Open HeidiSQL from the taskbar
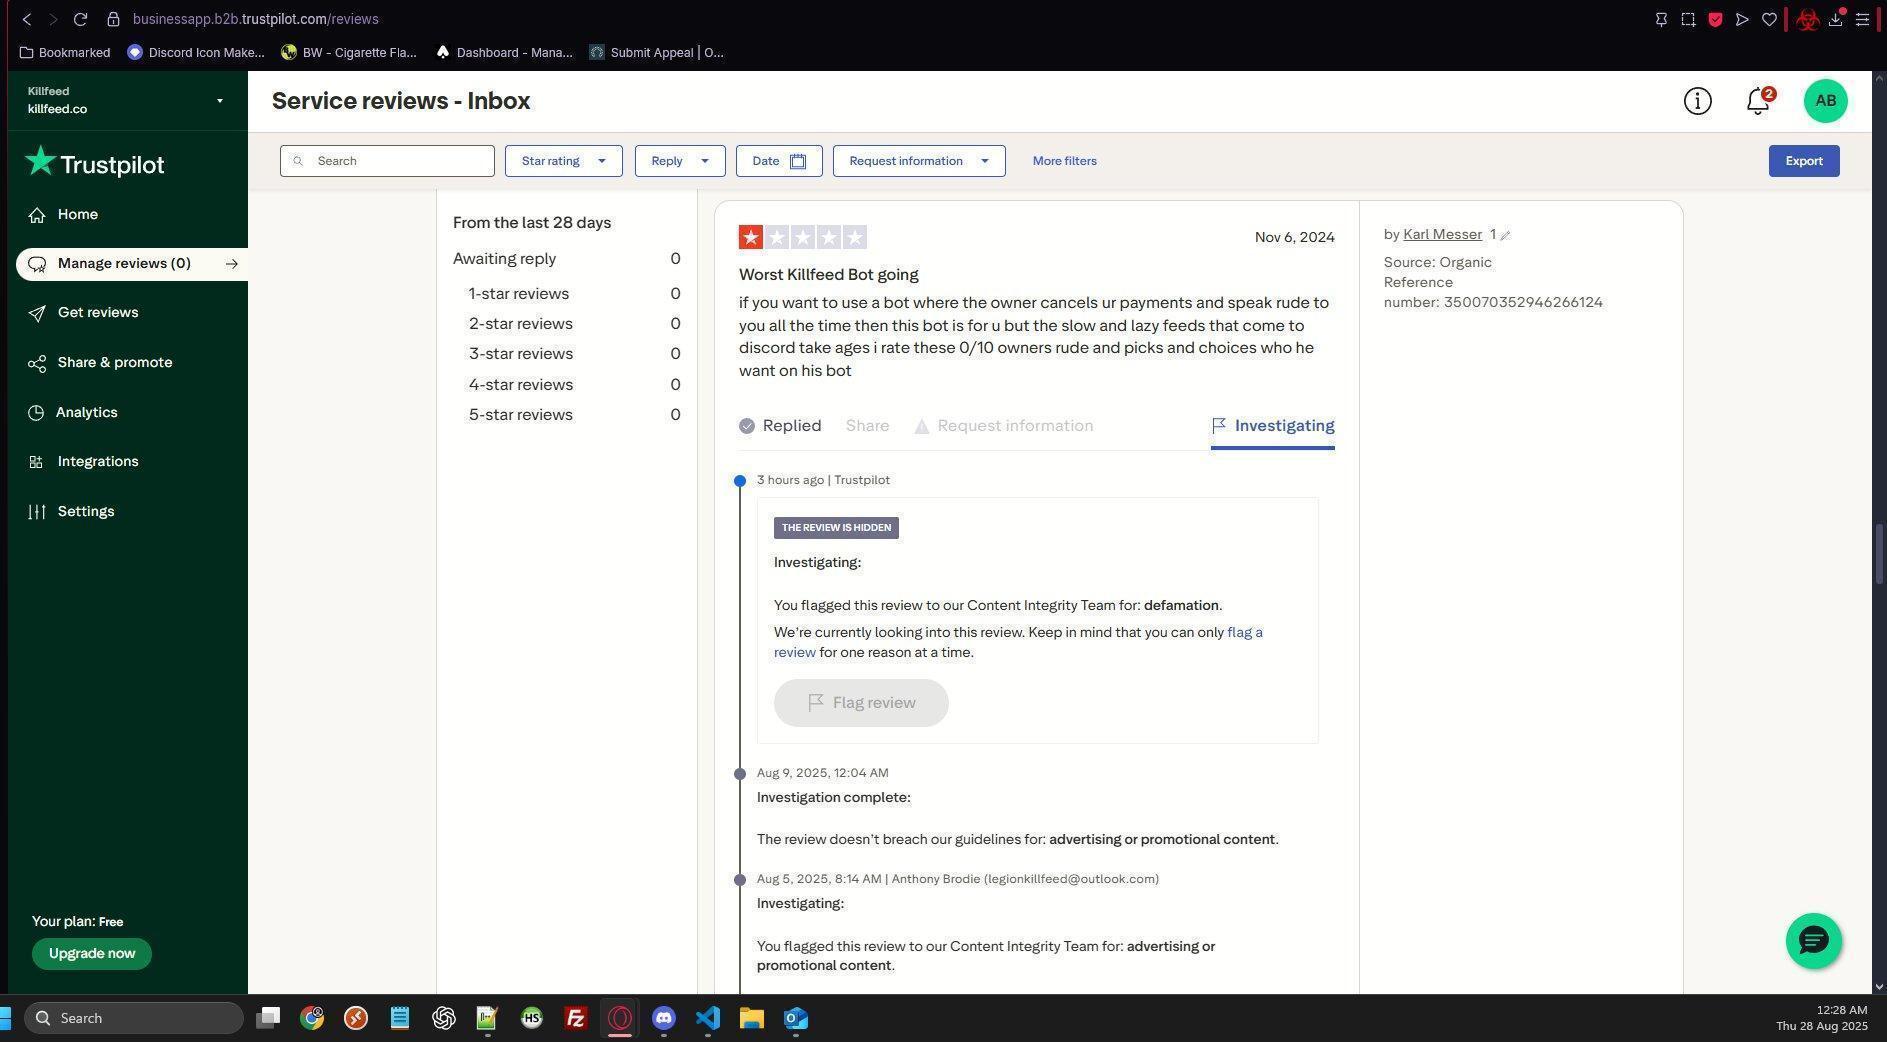The image size is (1887, 1042). (531, 1018)
